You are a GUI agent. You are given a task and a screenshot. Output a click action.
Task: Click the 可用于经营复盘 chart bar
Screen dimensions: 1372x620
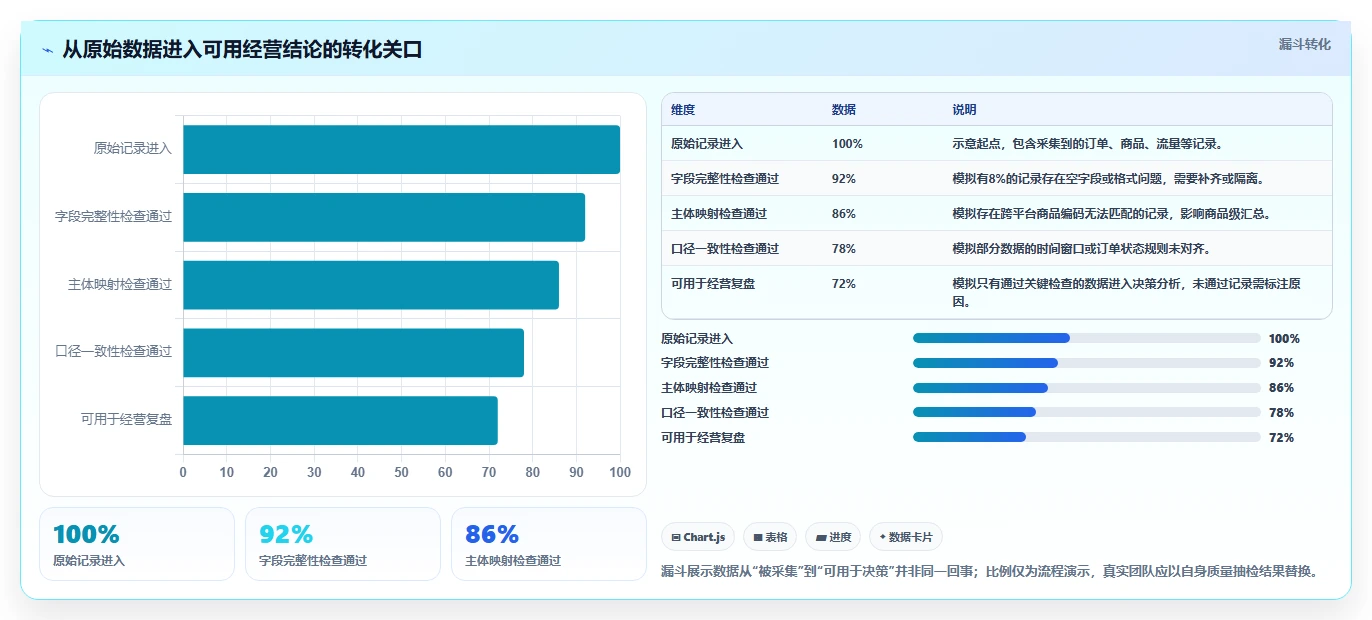[340, 420]
